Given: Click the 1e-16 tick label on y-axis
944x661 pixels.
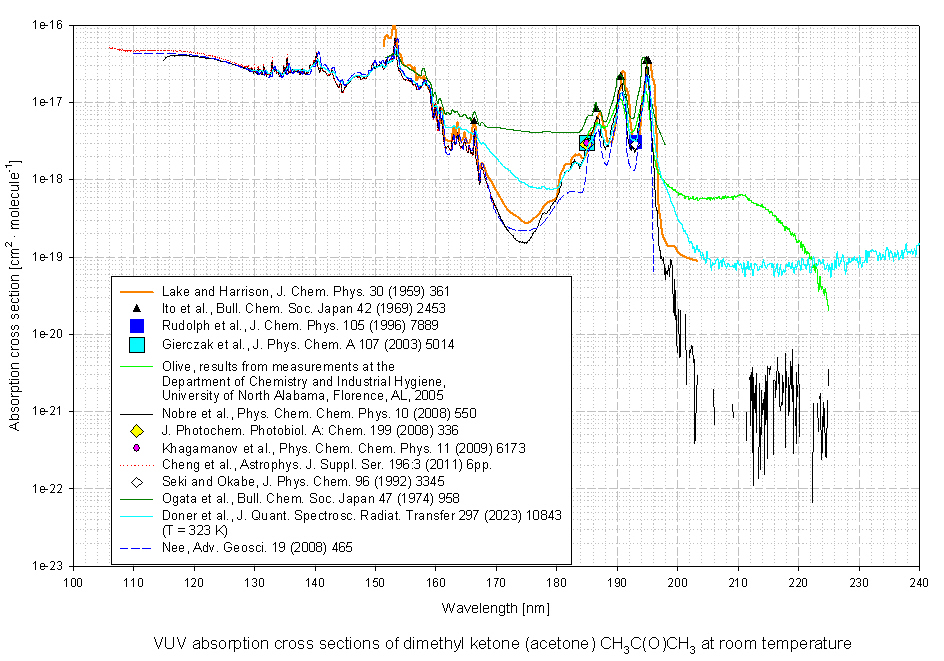Looking at the screenshot, I should point(46,25).
